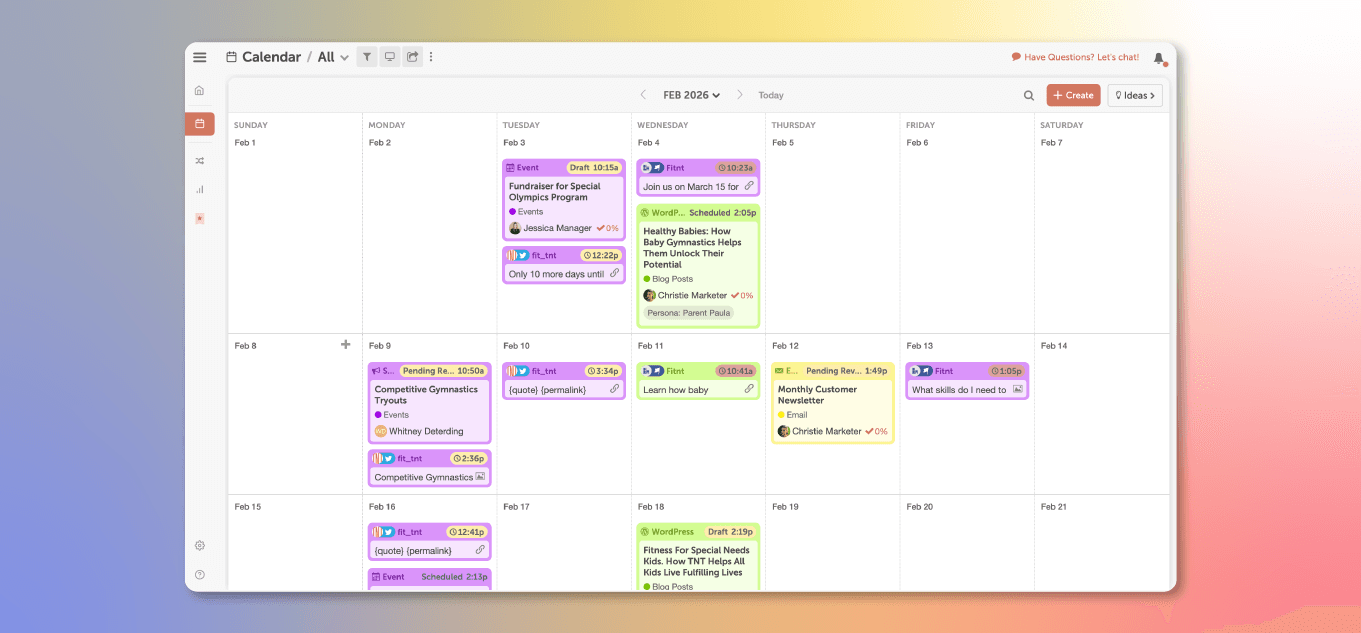
Task: Open the notifications bell
Action: 1158,58
